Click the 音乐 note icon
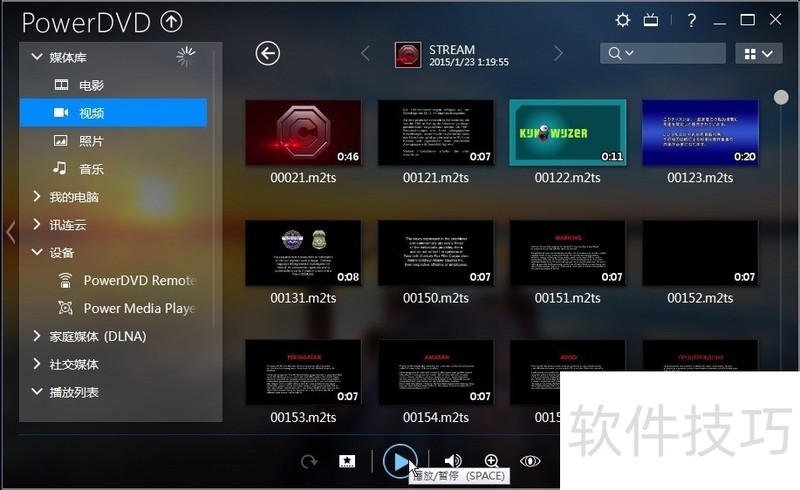800x490 pixels. [x=60, y=168]
